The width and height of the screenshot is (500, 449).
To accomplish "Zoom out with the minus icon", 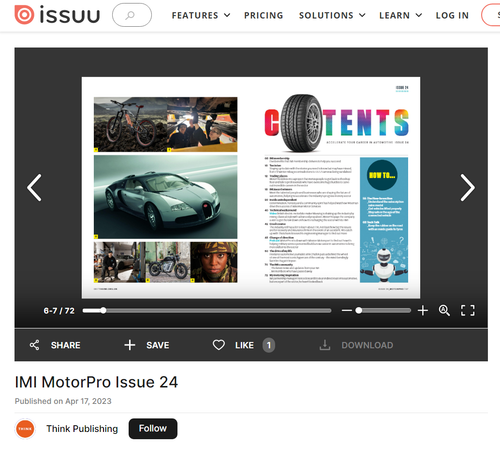I will 347,310.
